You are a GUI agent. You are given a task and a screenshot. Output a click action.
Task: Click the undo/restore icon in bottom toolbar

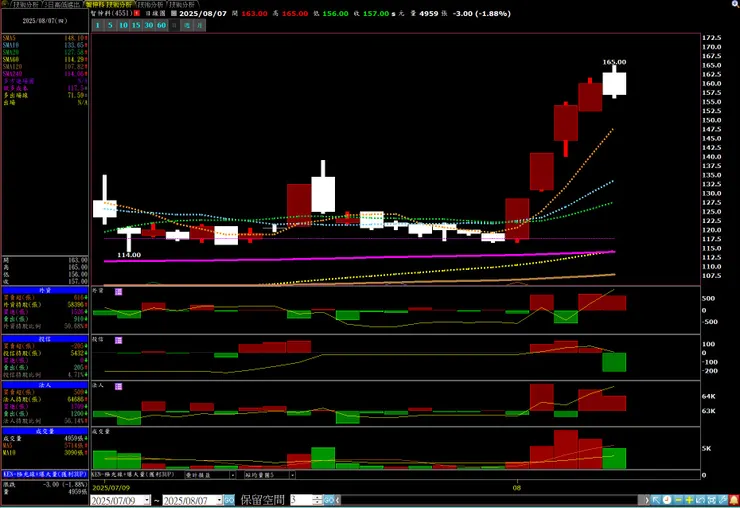(x=700, y=500)
